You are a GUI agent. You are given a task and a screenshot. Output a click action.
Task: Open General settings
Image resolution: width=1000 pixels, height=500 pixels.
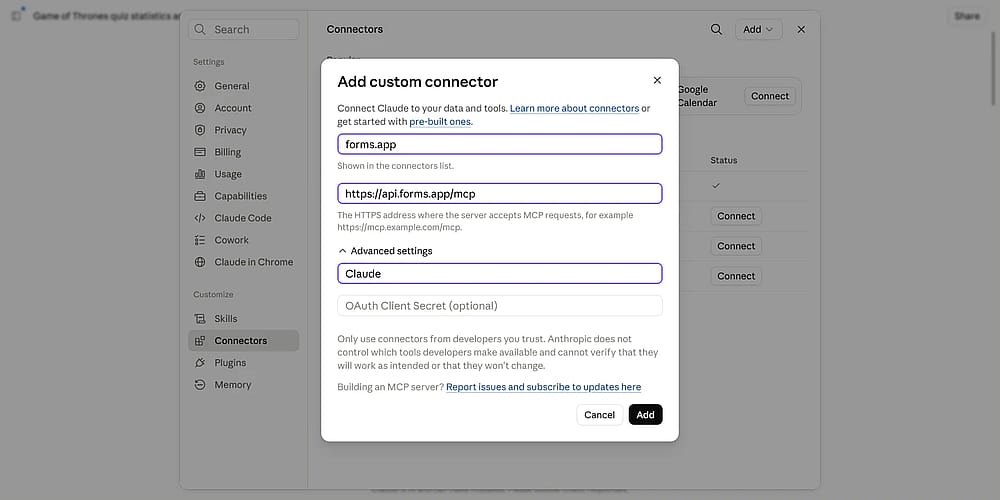(244, 86)
